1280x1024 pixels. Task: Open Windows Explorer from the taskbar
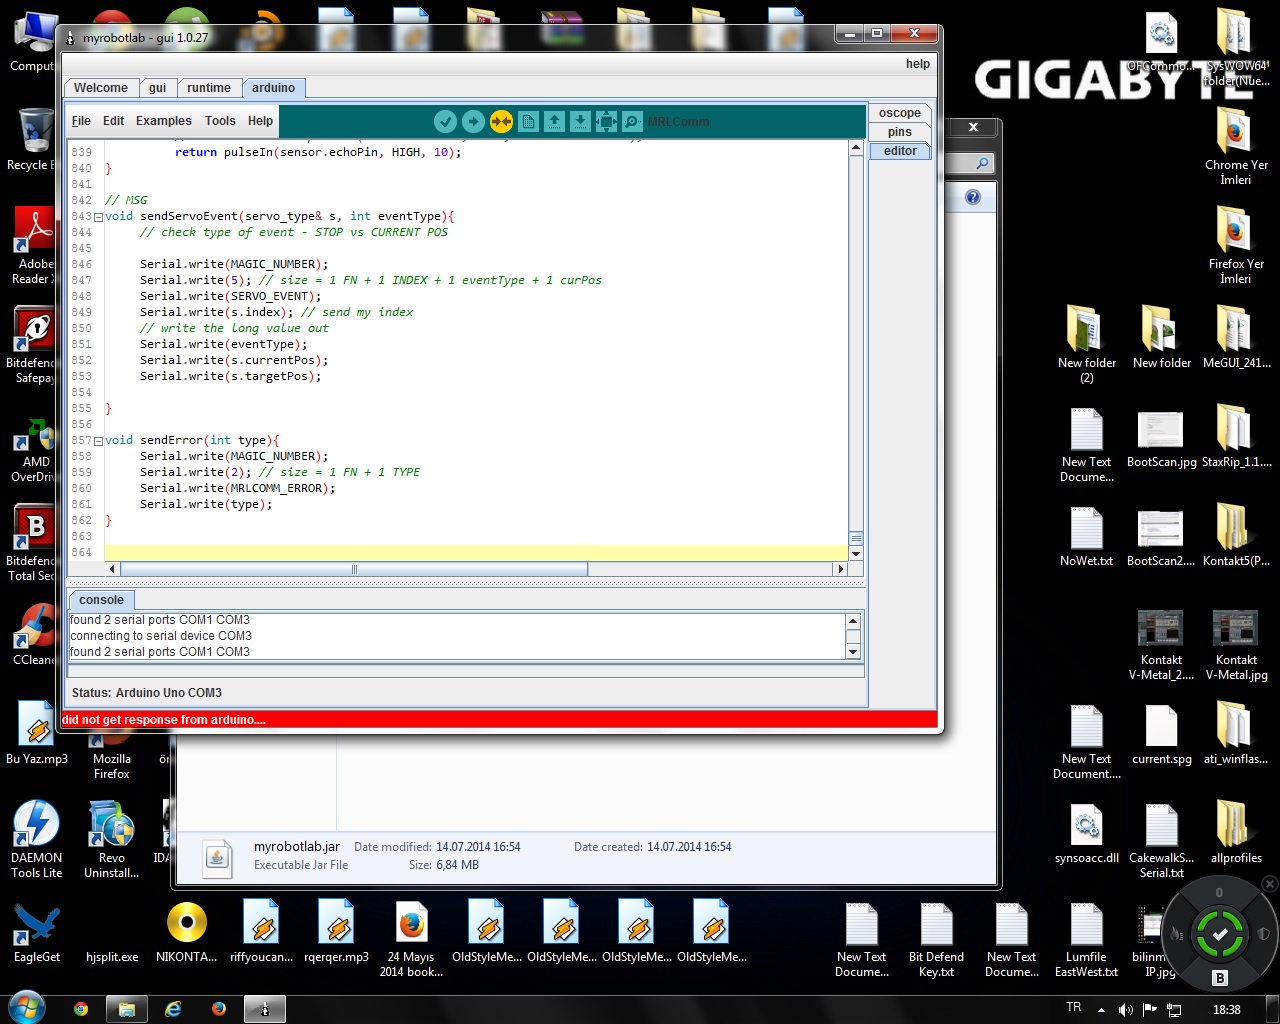pyautogui.click(x=127, y=1009)
